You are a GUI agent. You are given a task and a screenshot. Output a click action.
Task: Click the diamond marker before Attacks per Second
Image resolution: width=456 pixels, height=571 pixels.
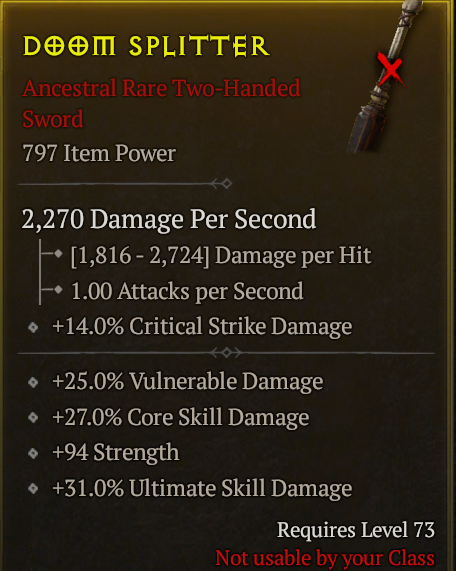click(x=58, y=290)
